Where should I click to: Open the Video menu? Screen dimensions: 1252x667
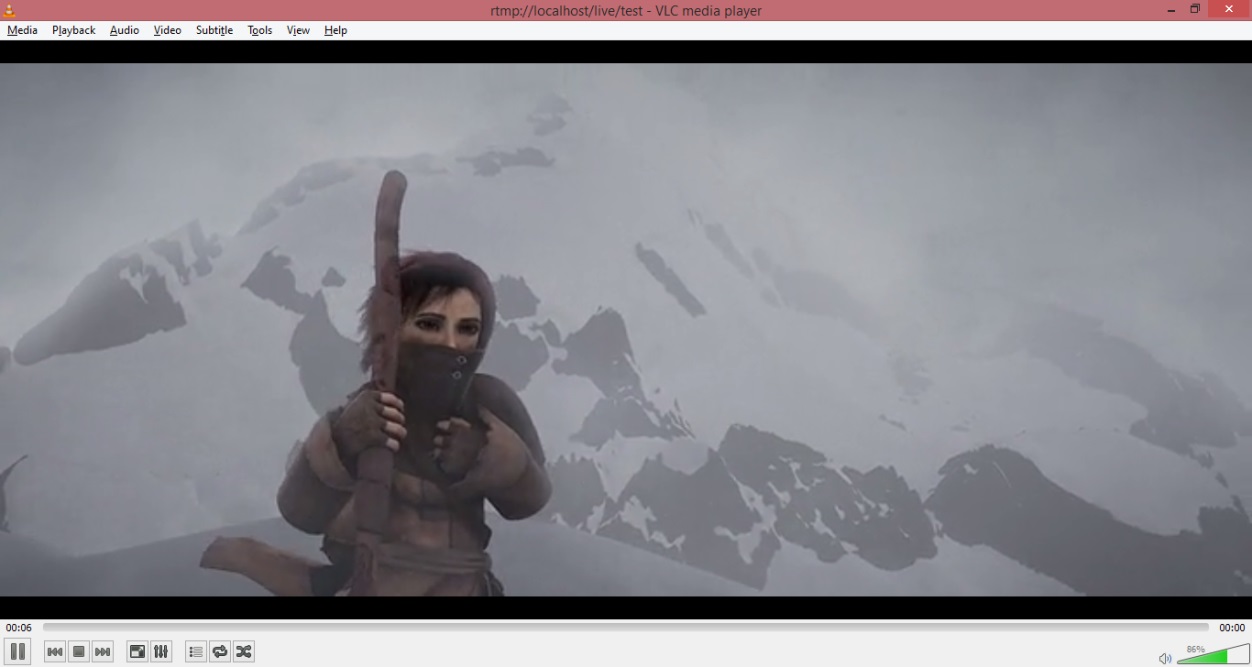click(x=167, y=30)
